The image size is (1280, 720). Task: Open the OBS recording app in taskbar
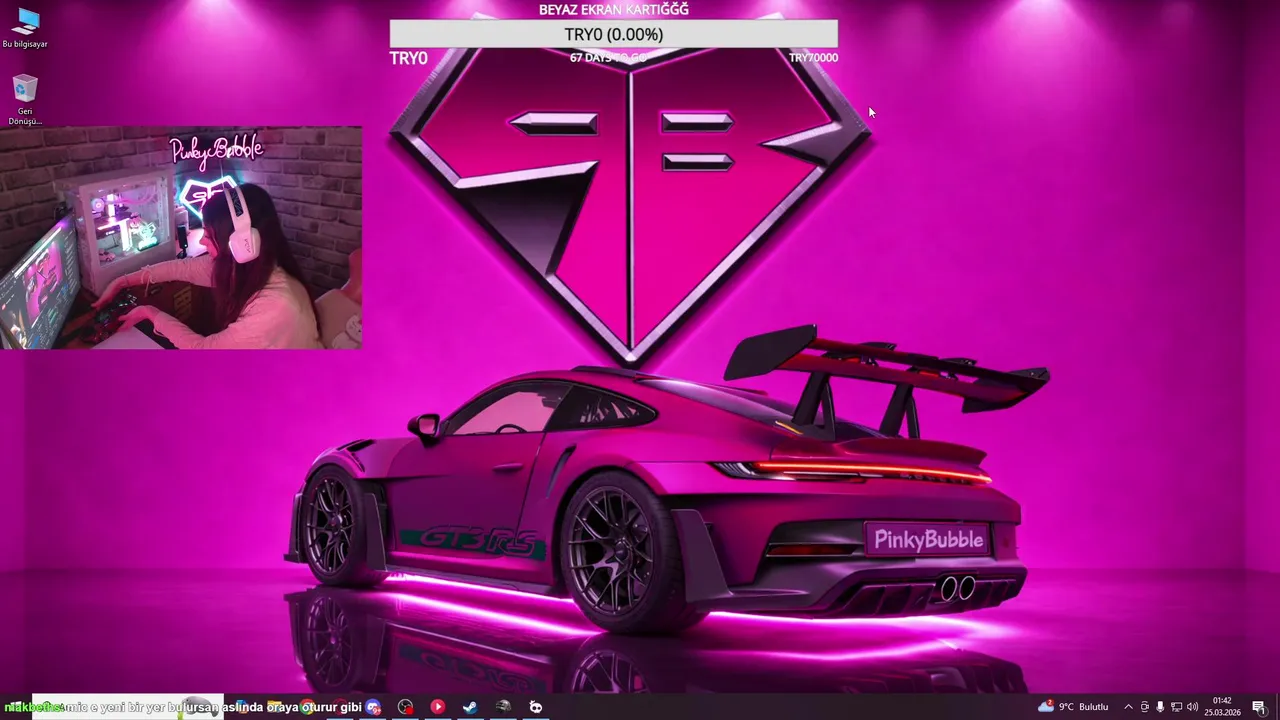point(405,707)
